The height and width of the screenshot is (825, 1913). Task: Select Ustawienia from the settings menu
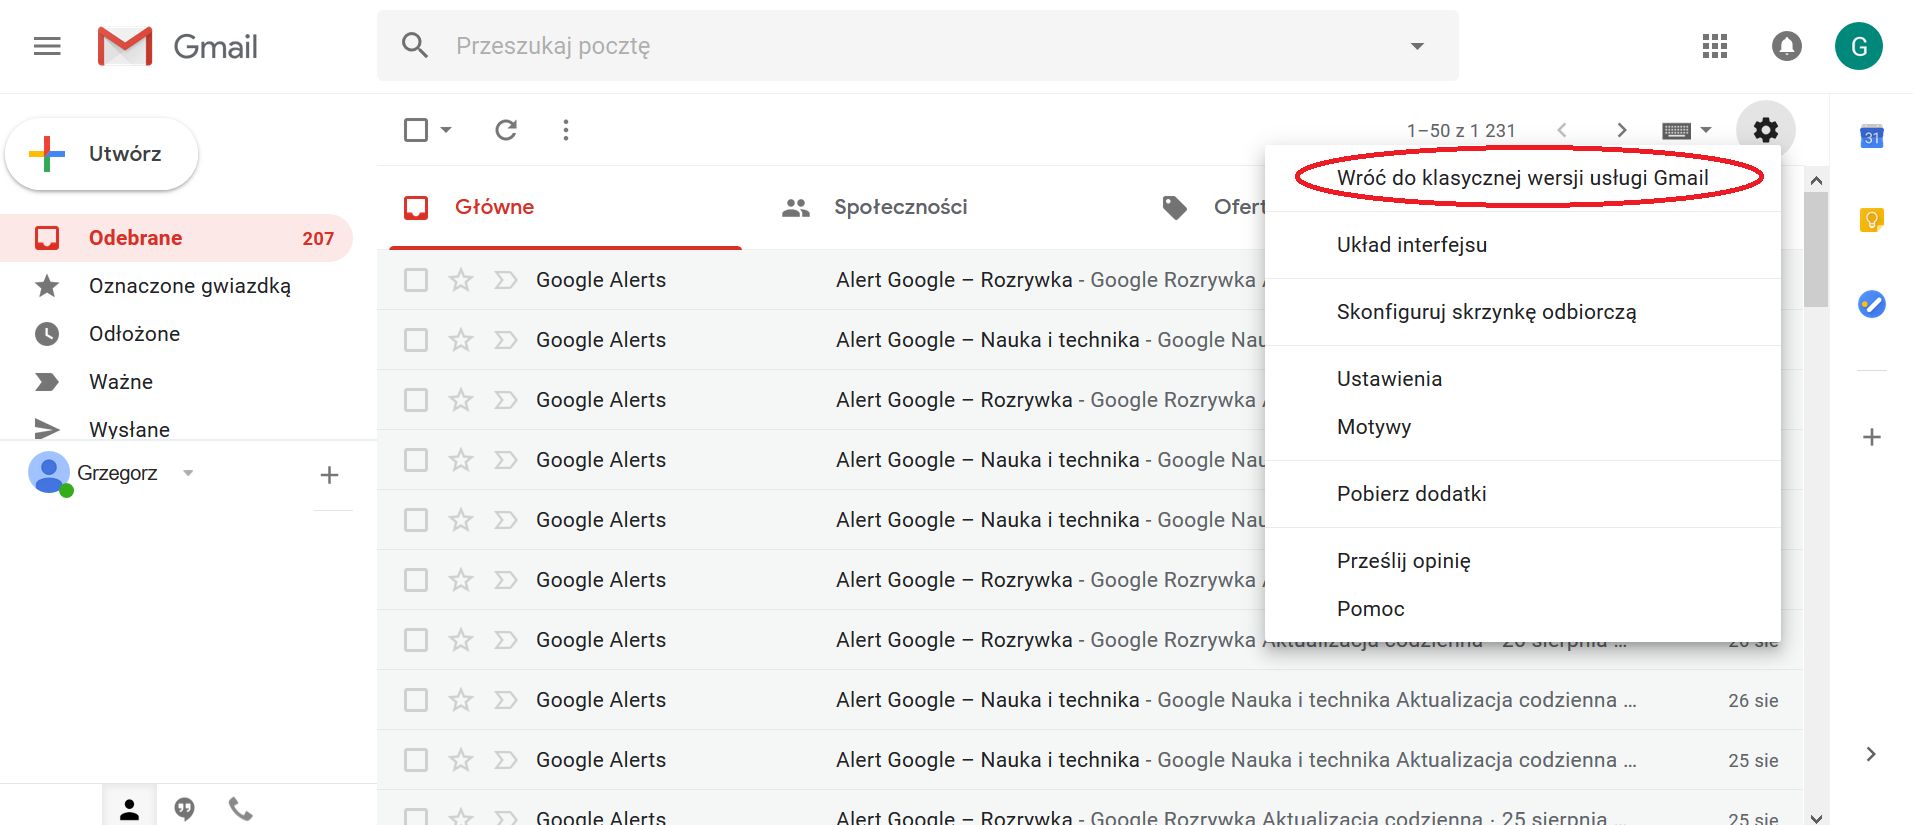pyautogui.click(x=1389, y=379)
